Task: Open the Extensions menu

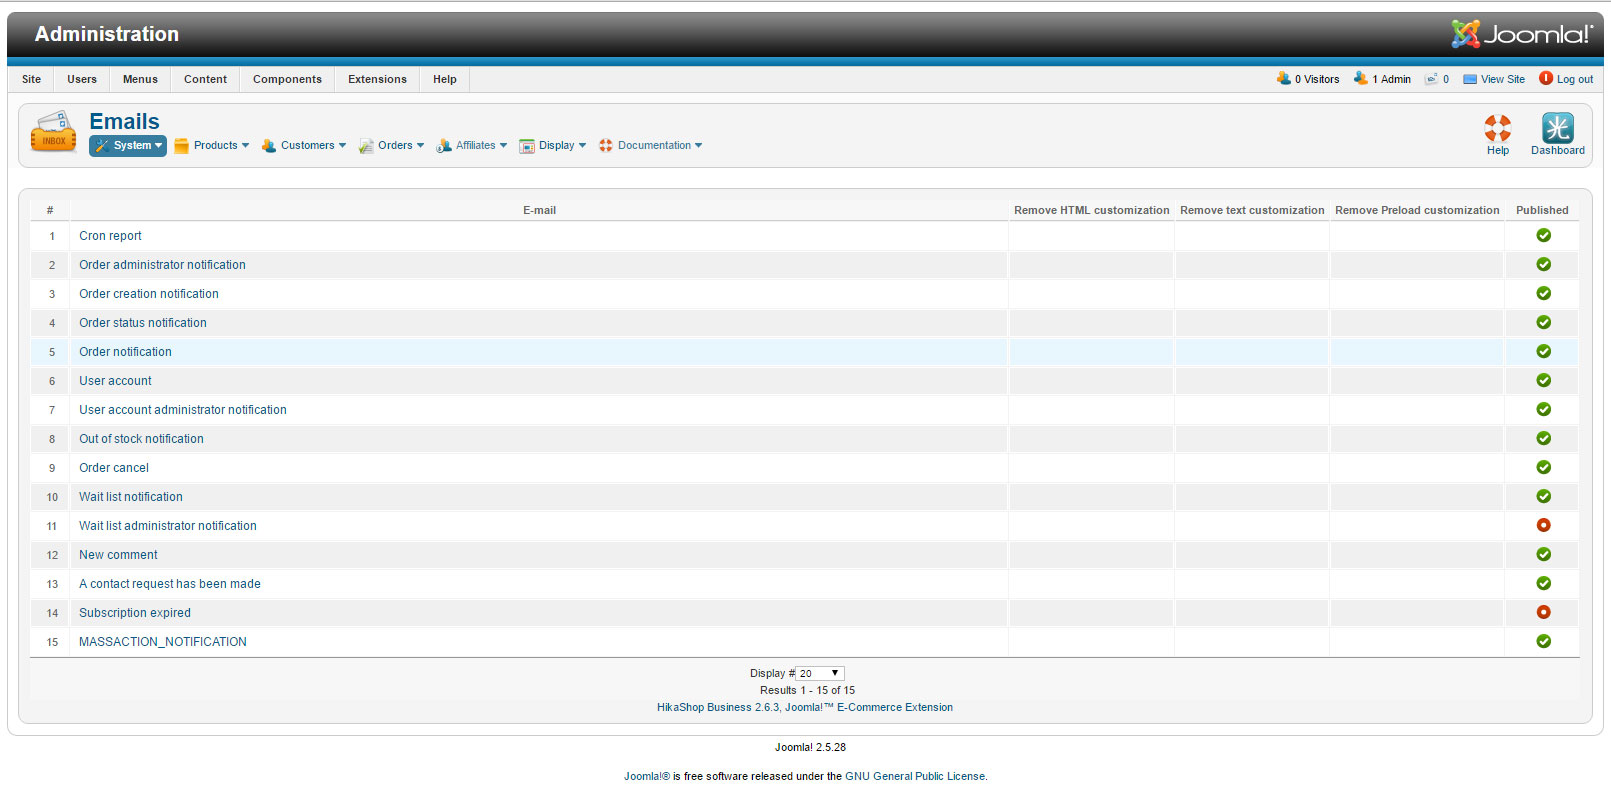Action: click(x=377, y=79)
